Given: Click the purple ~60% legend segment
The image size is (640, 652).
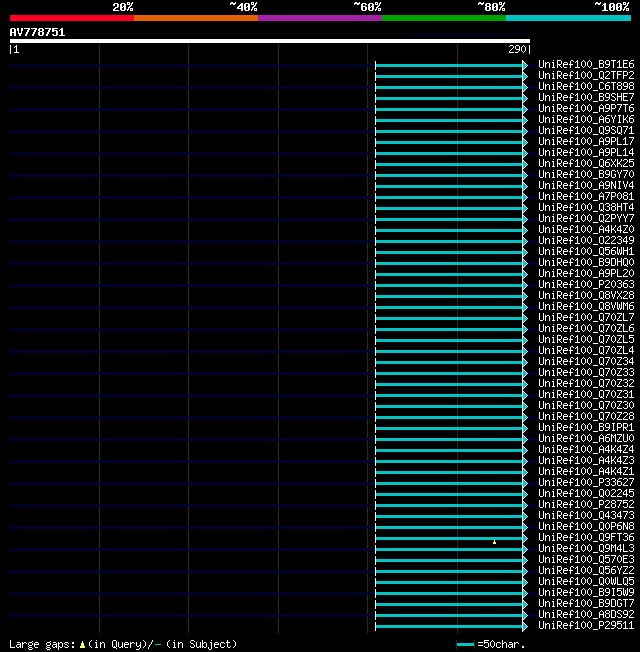Looking at the screenshot, I should 320,18.
